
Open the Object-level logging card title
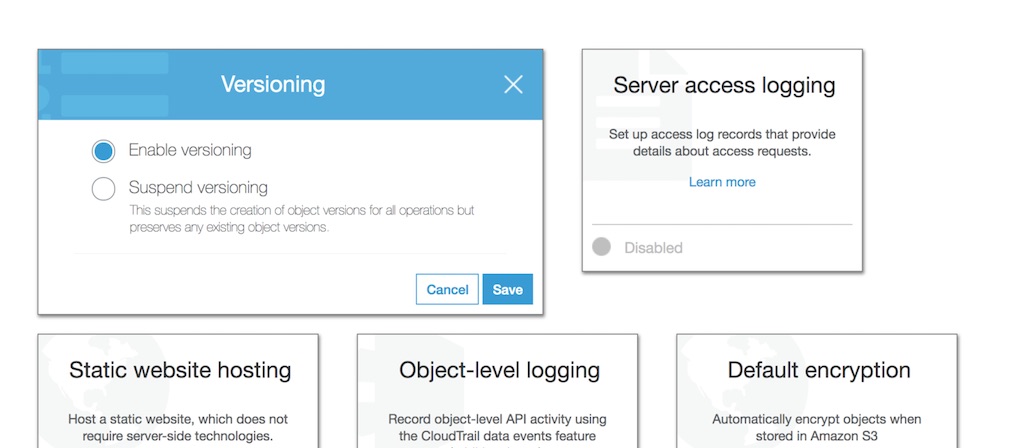[x=499, y=370]
